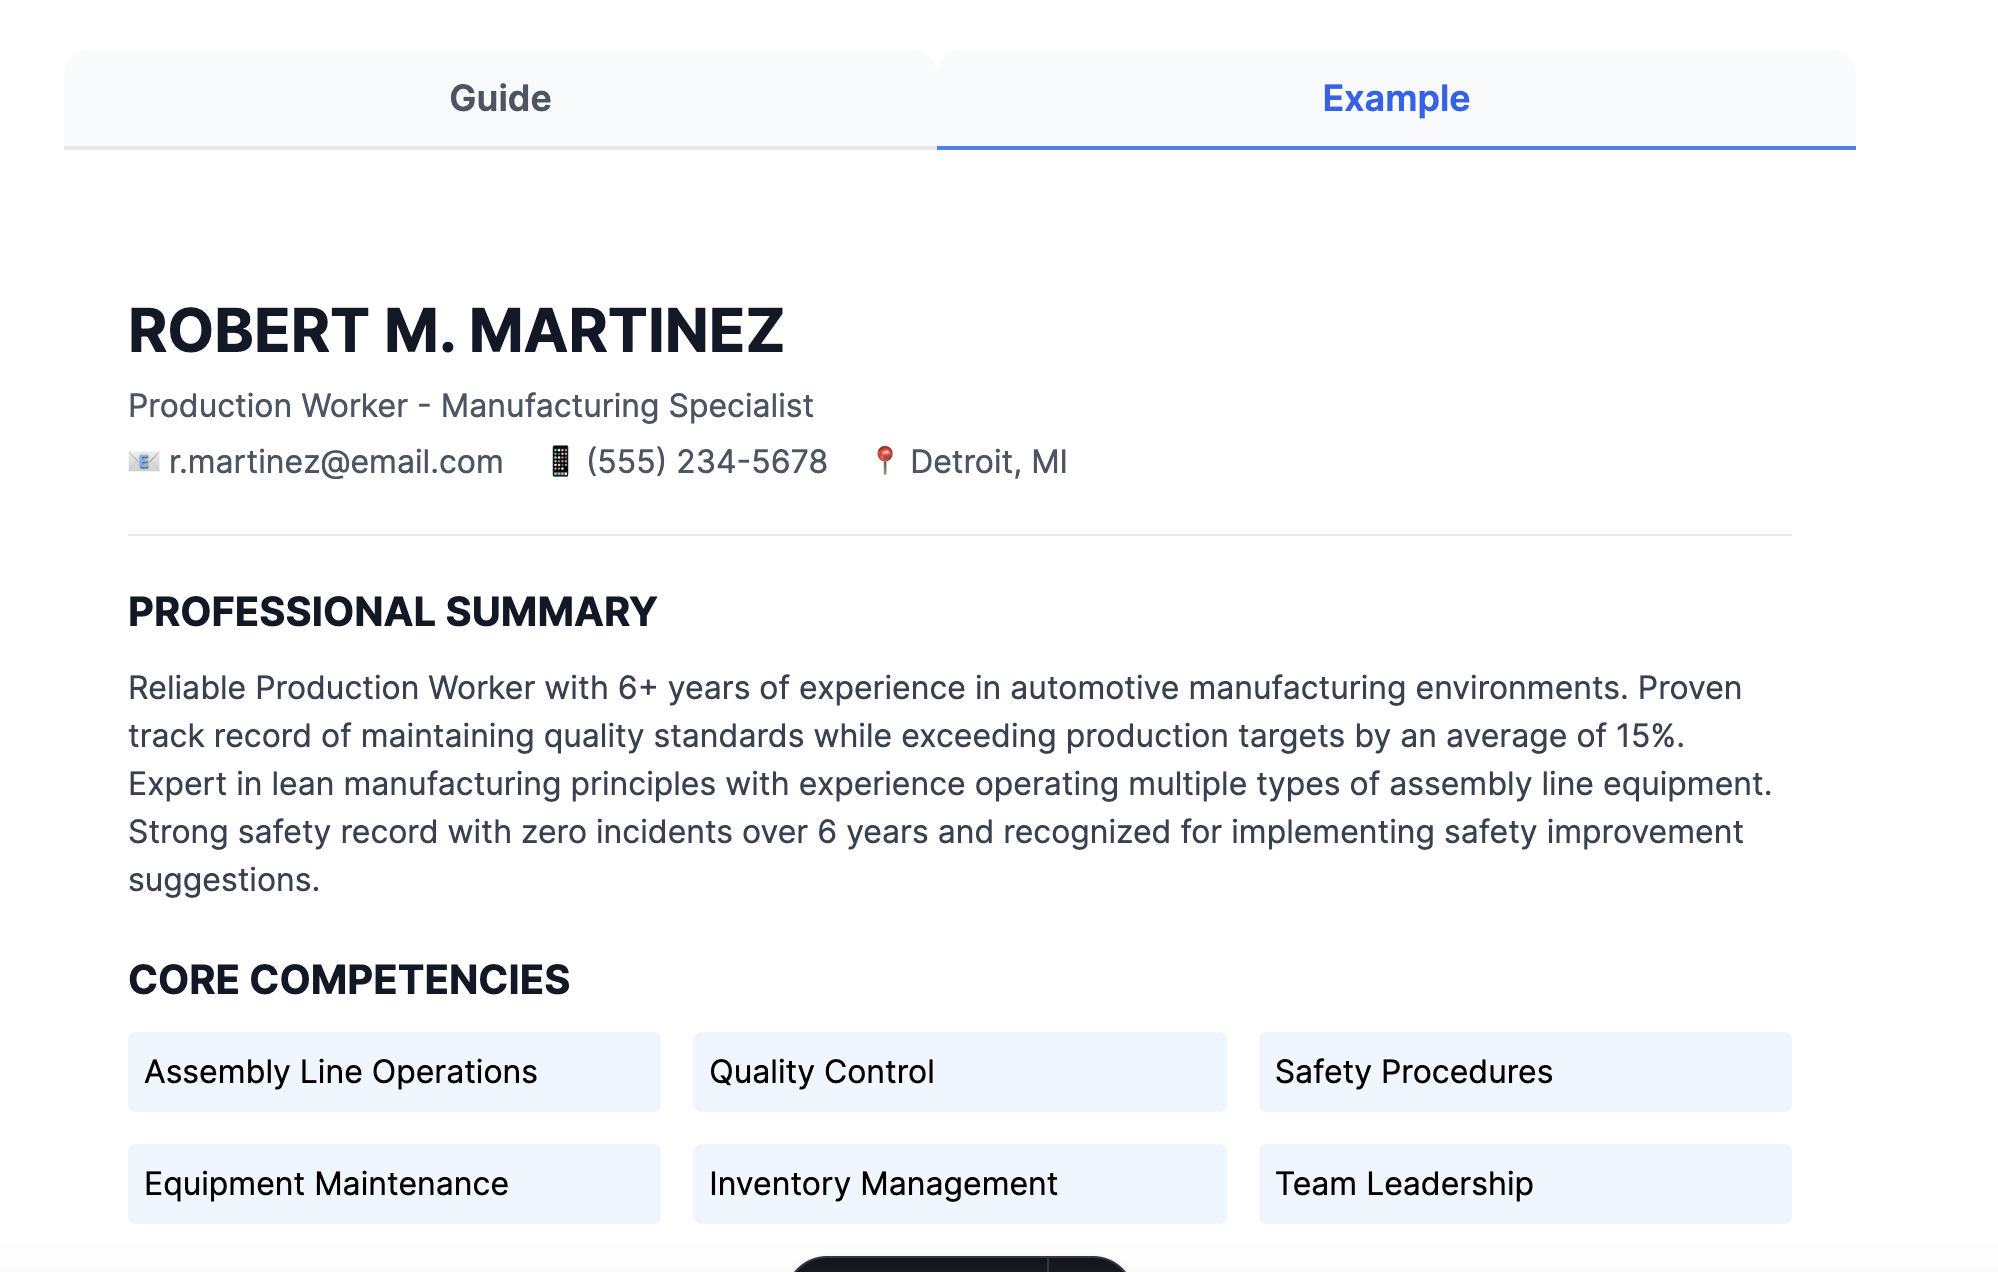1998x1272 pixels.
Task: Click the r.martinez@email.com address
Action: [336, 462]
